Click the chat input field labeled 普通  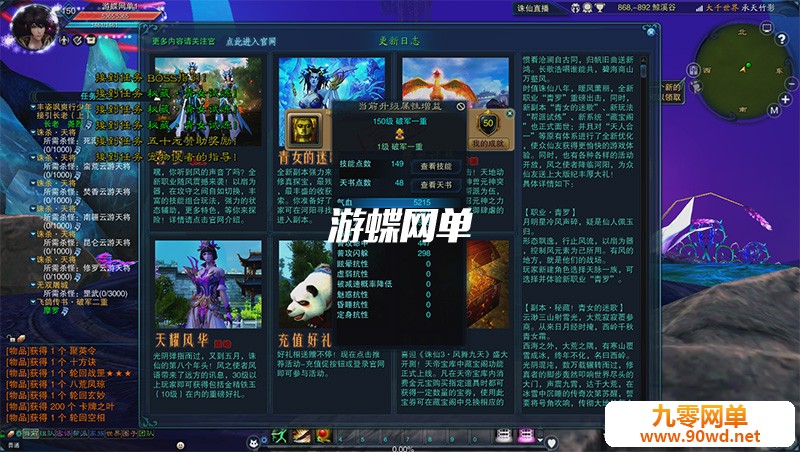click(92, 446)
